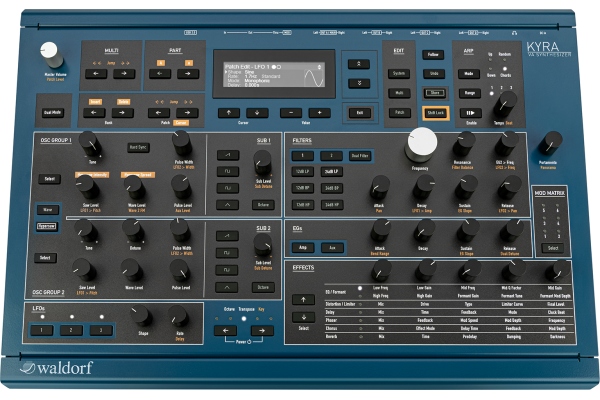Select the Hypersaw oscillator mode button
Screen dimensions: 600x400
point(47,226)
